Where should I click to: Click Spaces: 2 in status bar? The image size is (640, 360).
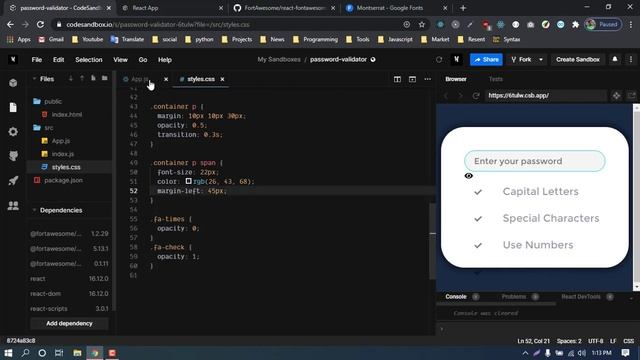point(569,341)
